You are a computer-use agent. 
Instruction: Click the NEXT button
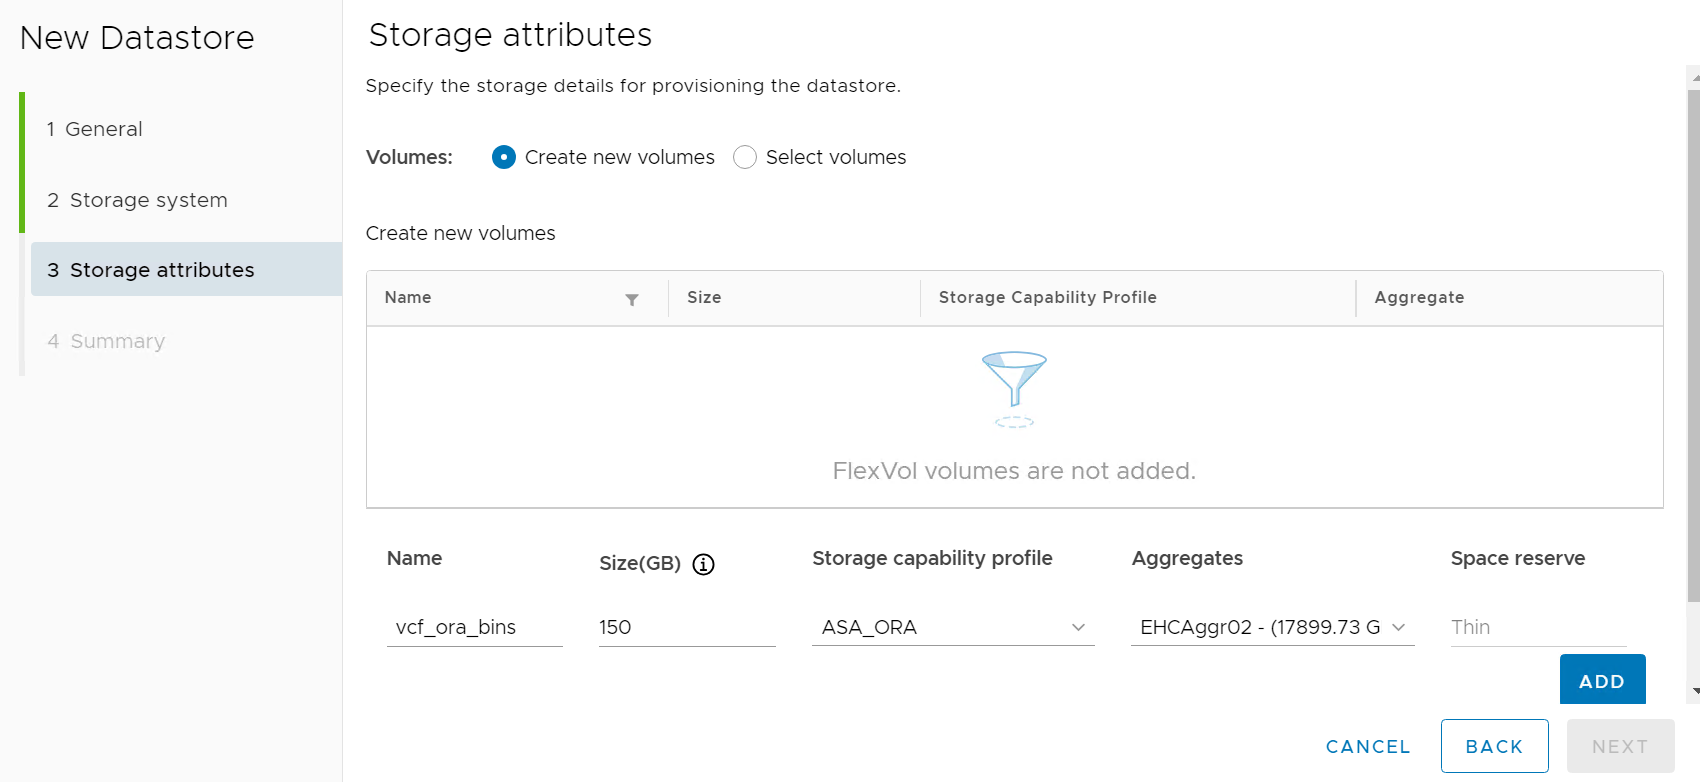pyautogui.click(x=1619, y=746)
